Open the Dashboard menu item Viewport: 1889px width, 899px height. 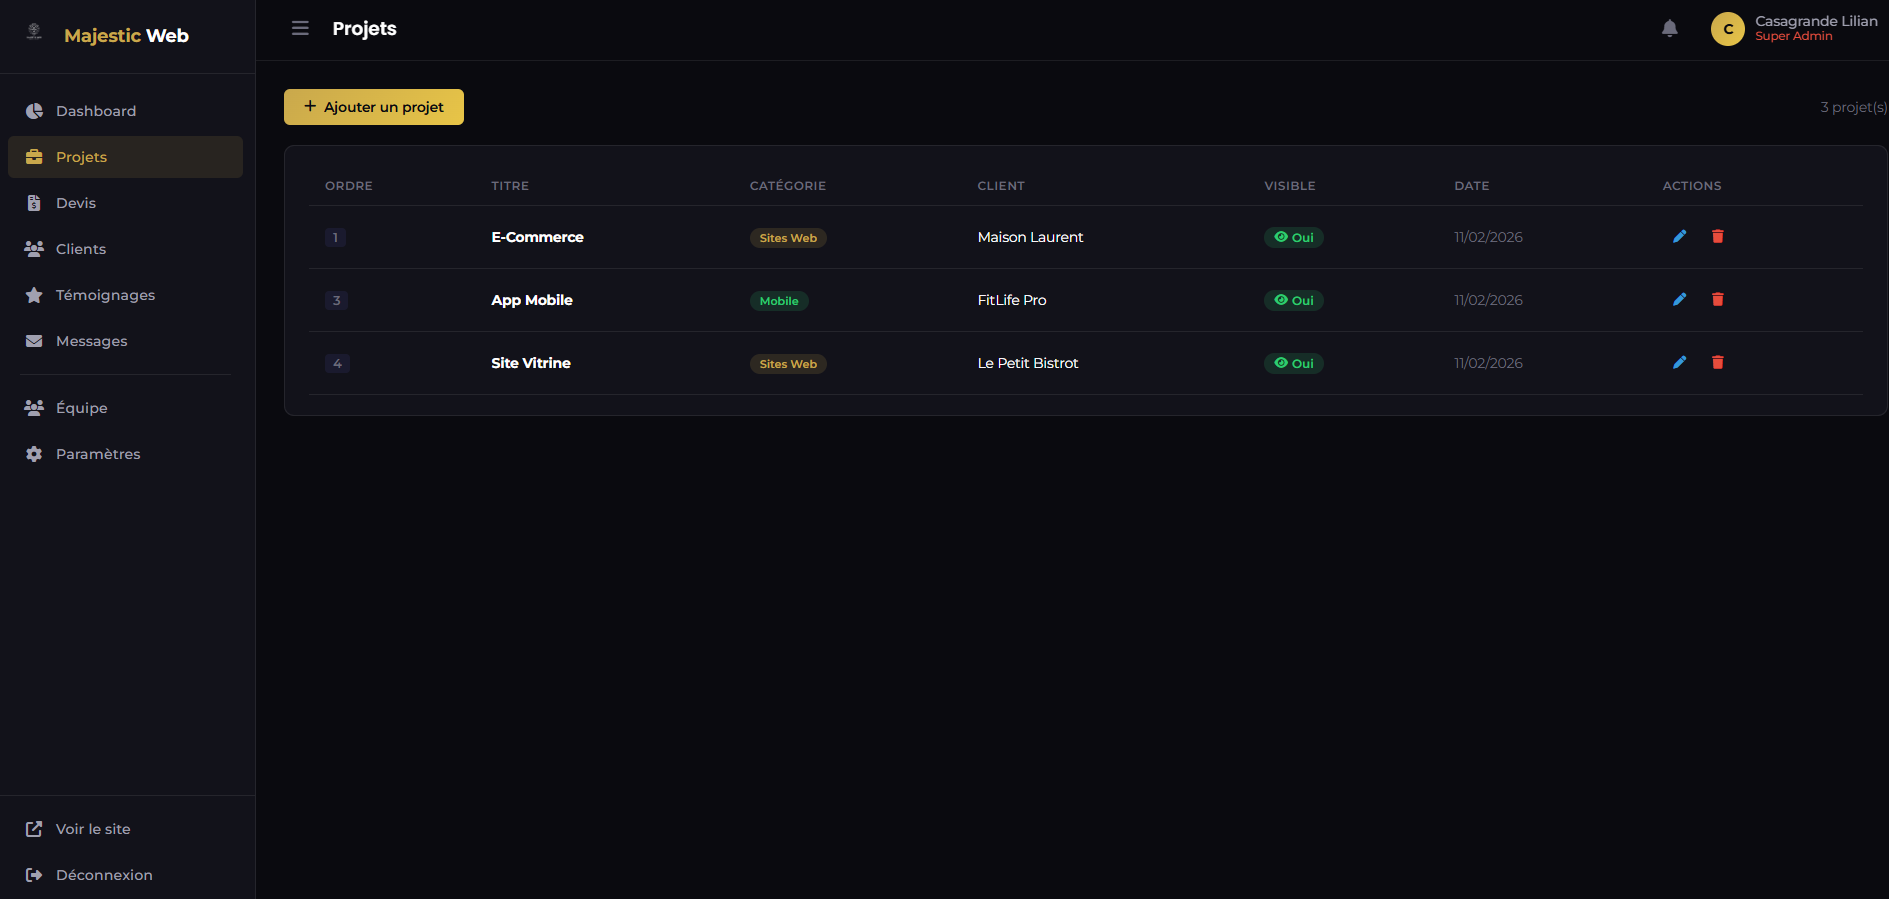pos(96,111)
